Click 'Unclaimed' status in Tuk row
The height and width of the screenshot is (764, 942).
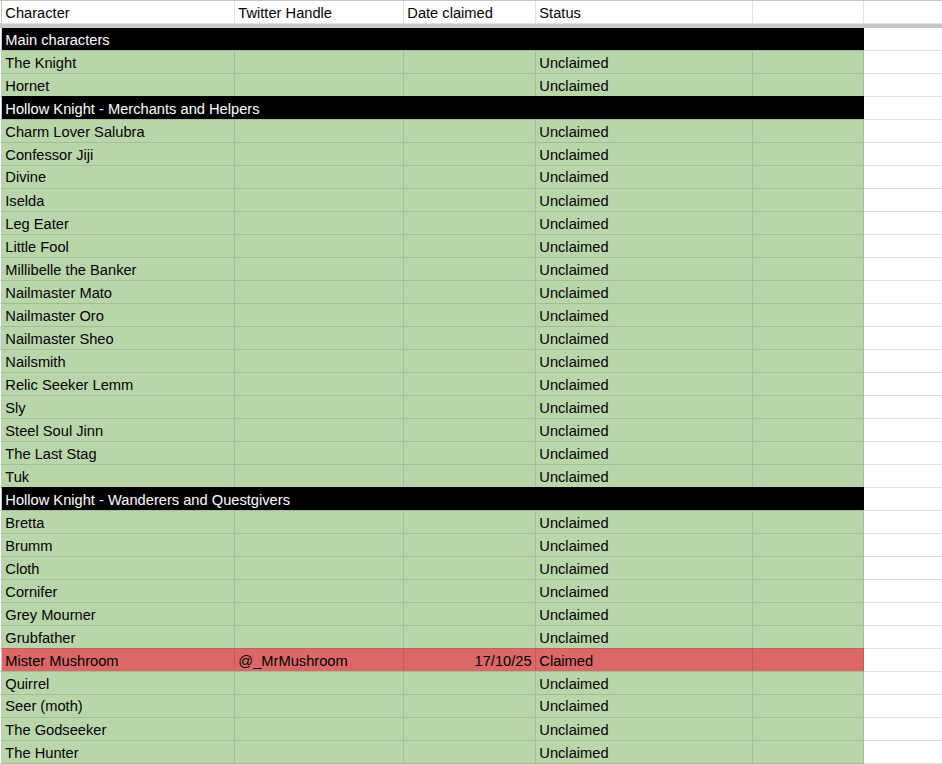pyautogui.click(x=644, y=476)
